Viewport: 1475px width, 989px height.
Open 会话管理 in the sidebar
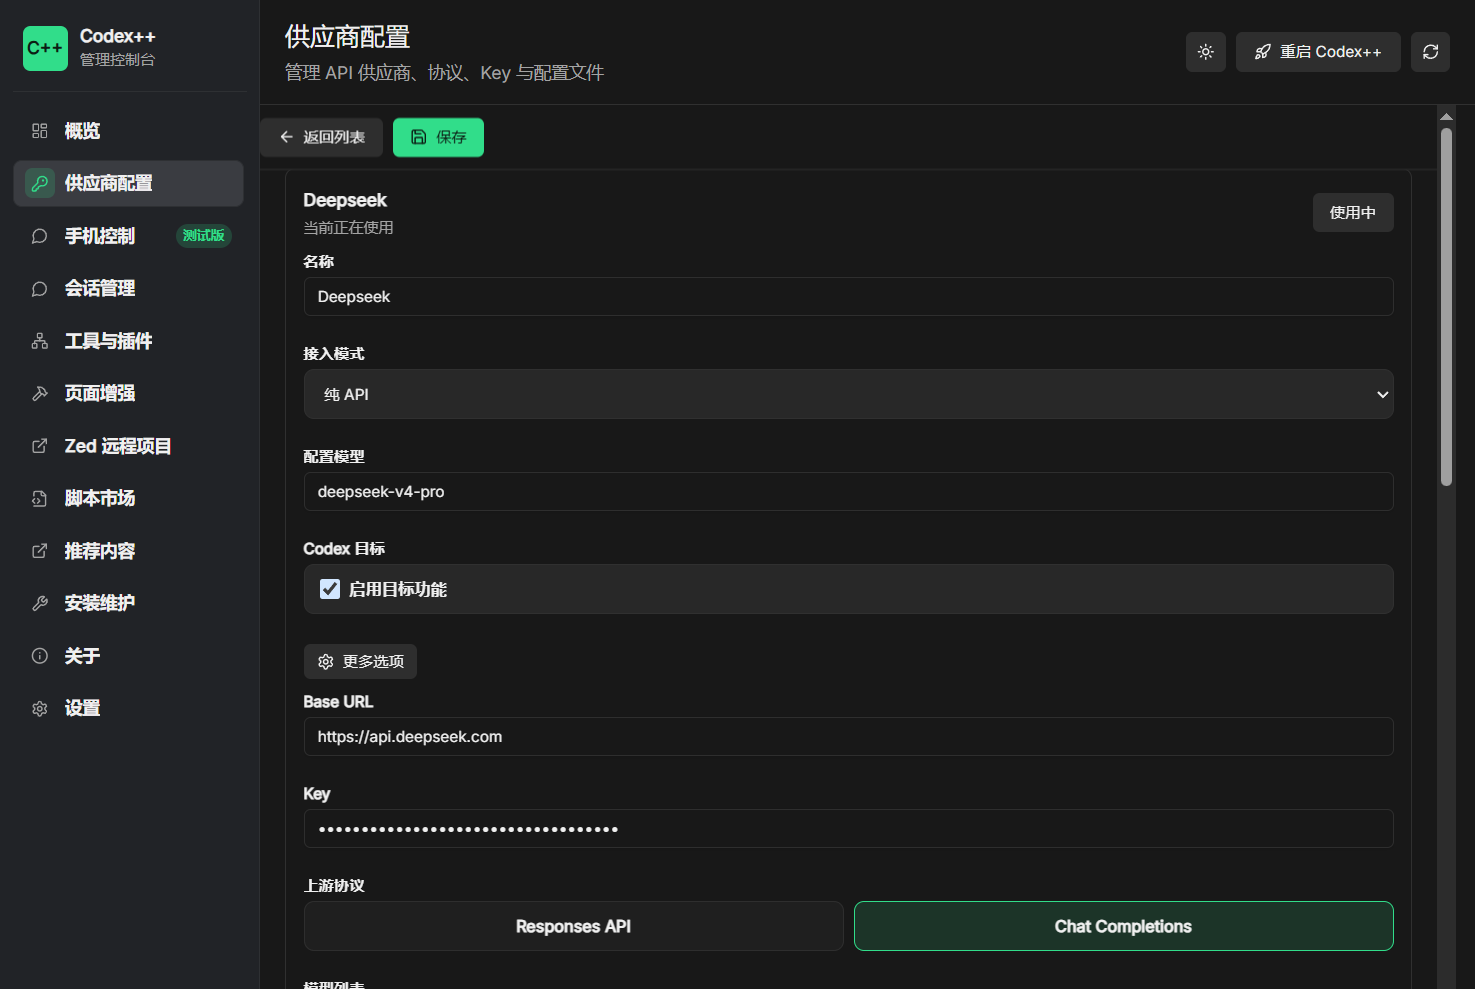[129, 289]
